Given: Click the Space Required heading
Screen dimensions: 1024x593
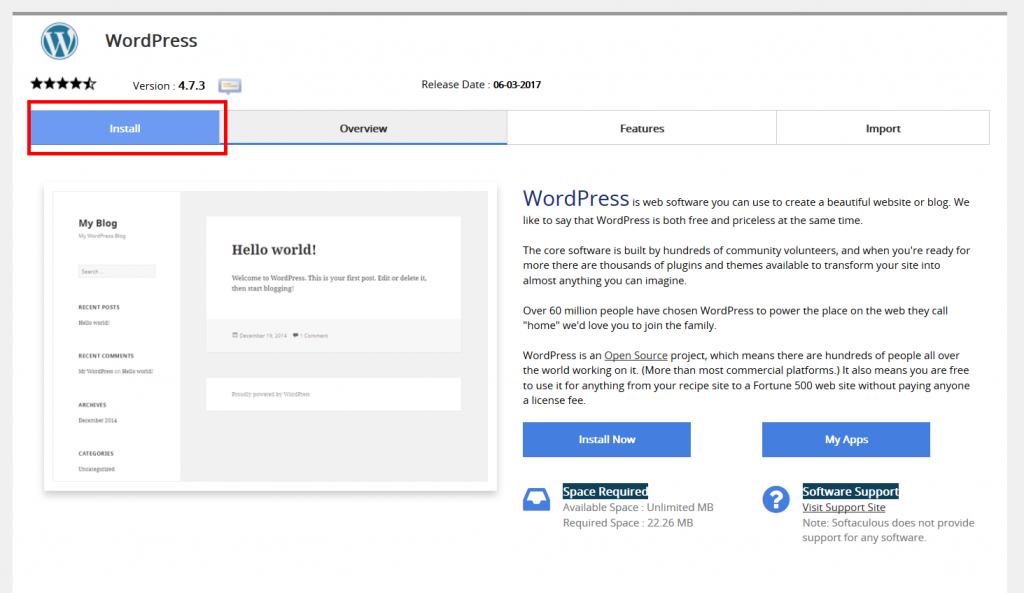Looking at the screenshot, I should 605,491.
